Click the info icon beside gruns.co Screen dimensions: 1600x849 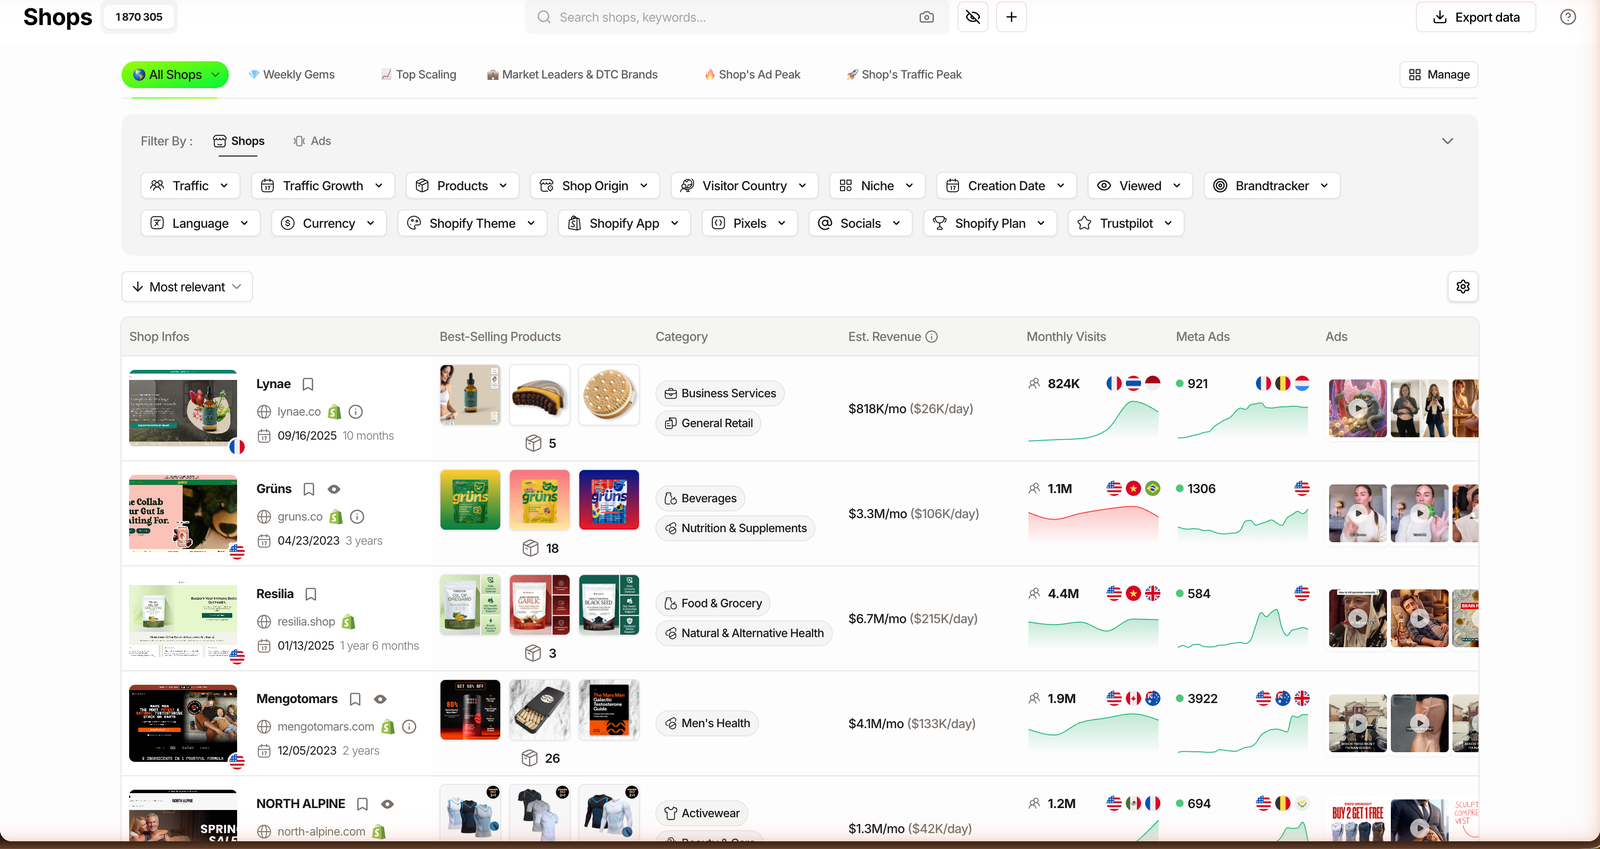tap(357, 517)
